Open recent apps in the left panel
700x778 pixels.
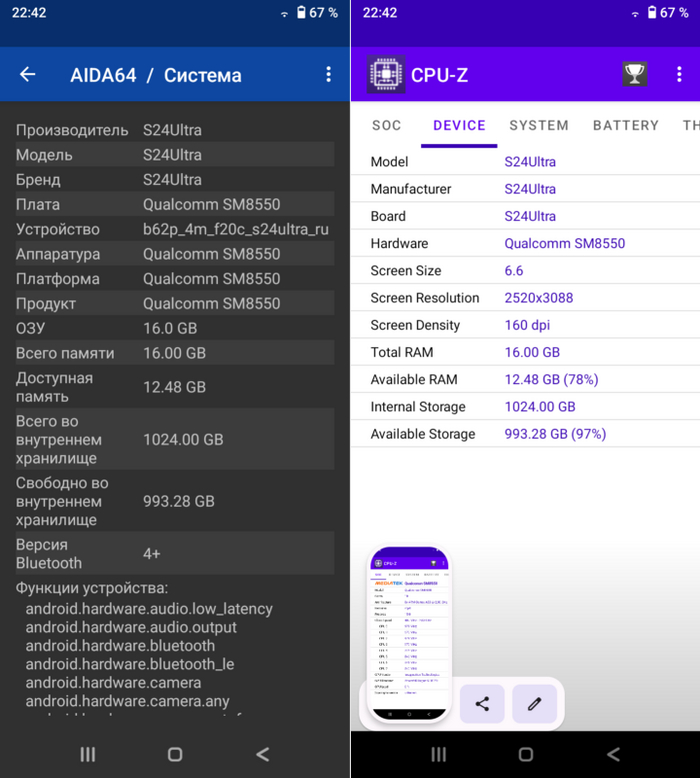(87, 754)
